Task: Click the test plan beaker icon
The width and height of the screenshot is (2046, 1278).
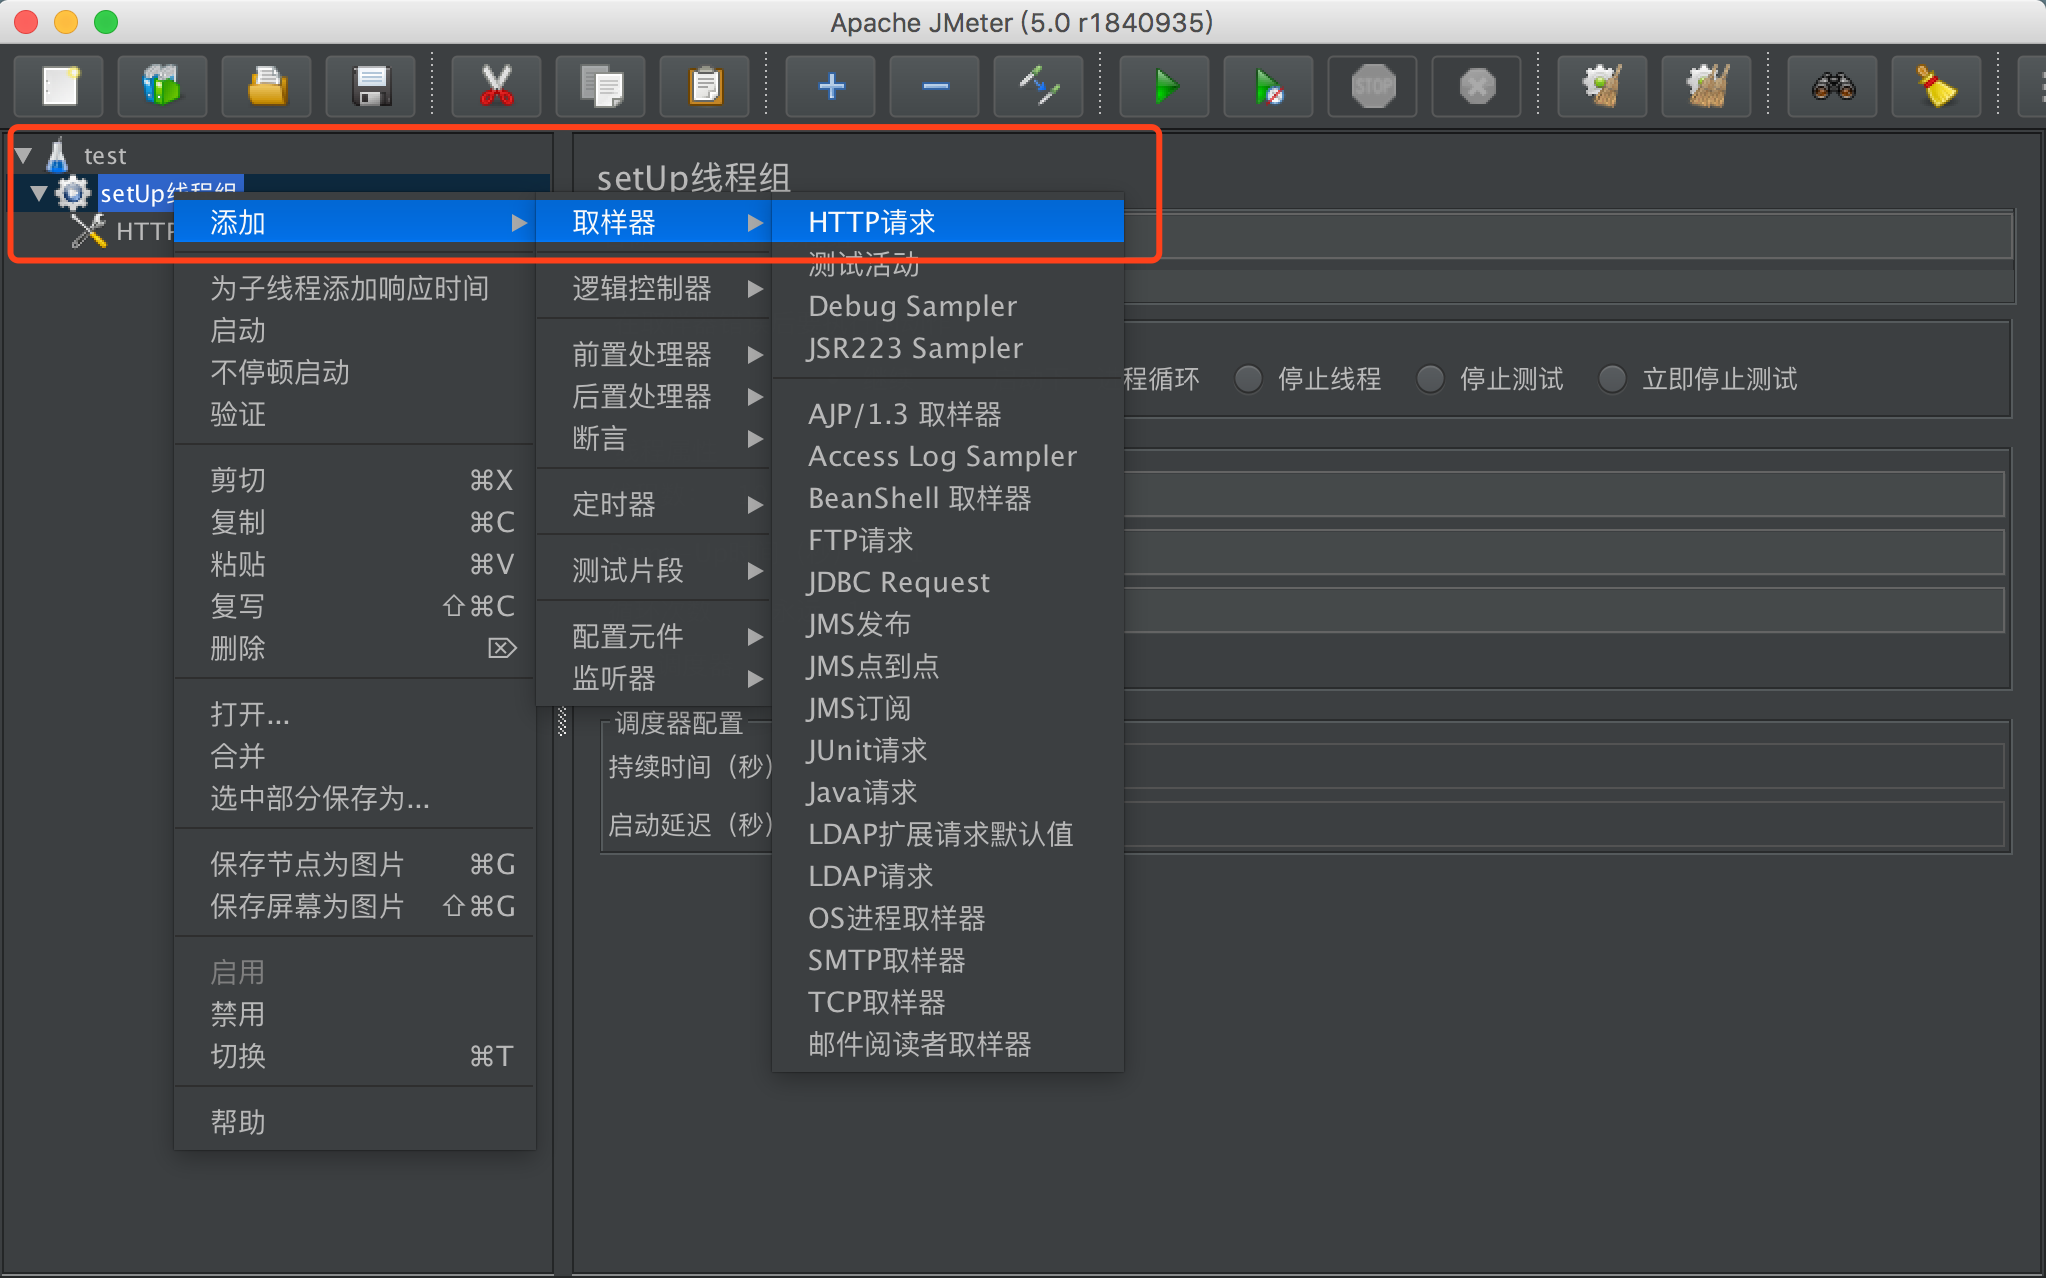Action: tap(58, 155)
